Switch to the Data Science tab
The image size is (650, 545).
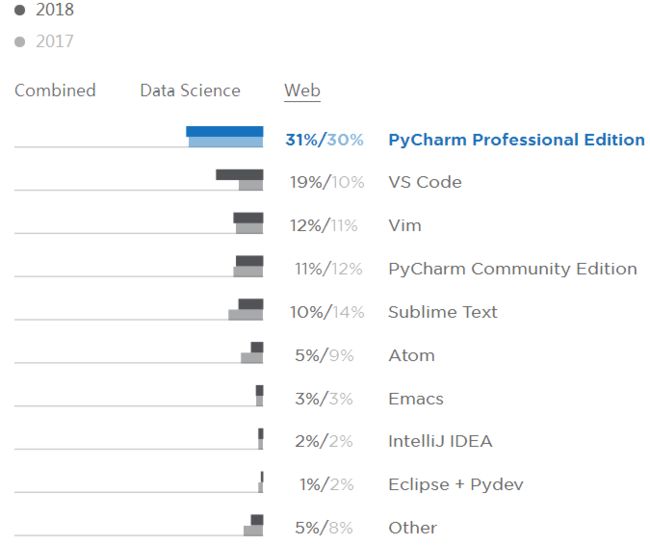(x=190, y=90)
